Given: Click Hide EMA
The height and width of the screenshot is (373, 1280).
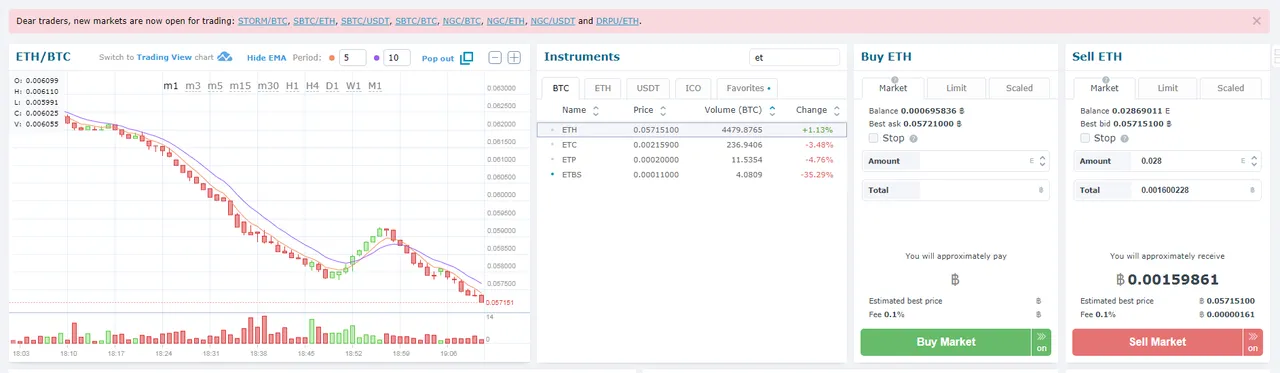Looking at the screenshot, I should [x=266, y=58].
